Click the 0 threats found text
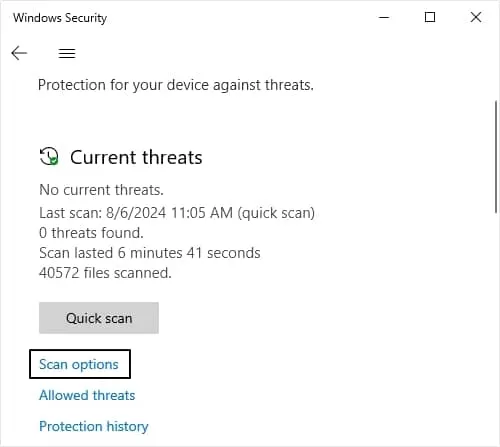This screenshot has width=500, height=447. pyautogui.click(x=91, y=233)
